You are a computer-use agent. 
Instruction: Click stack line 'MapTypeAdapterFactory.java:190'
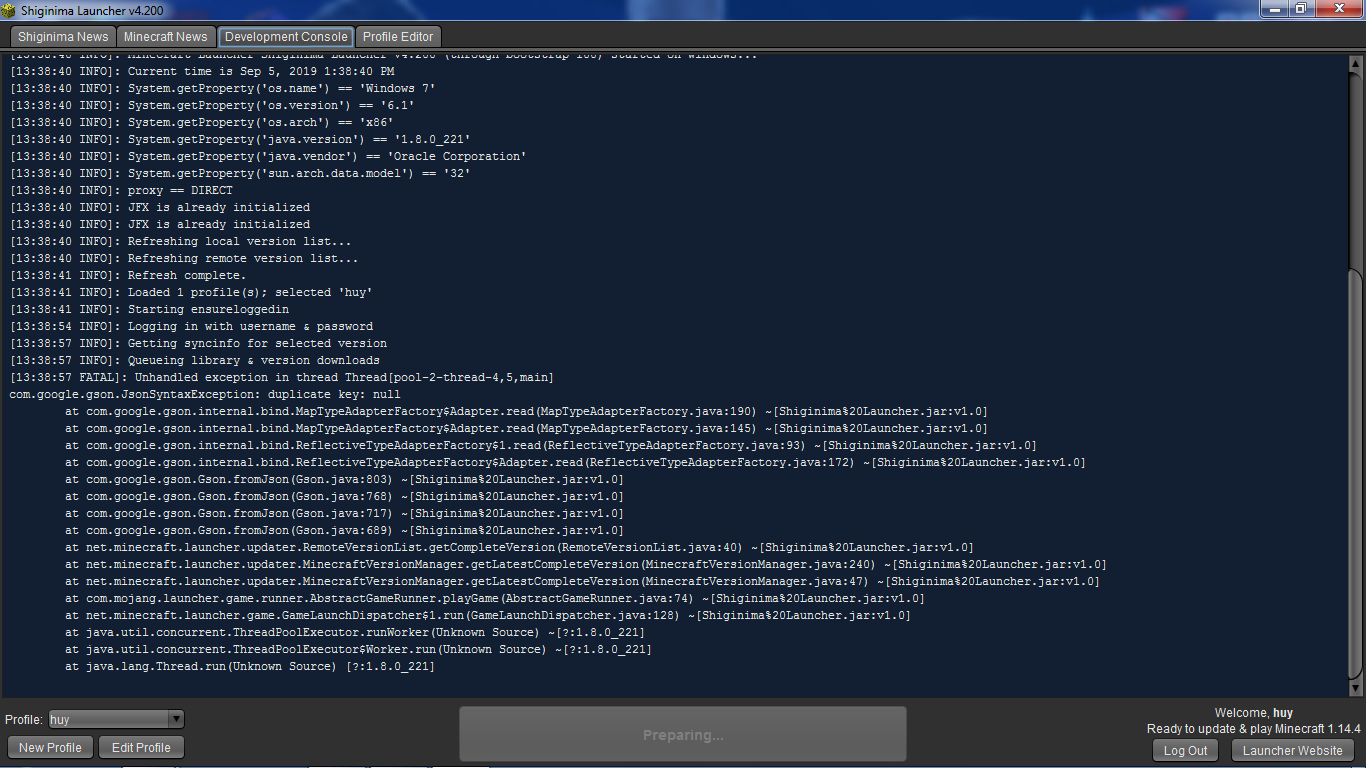[x=527, y=411]
